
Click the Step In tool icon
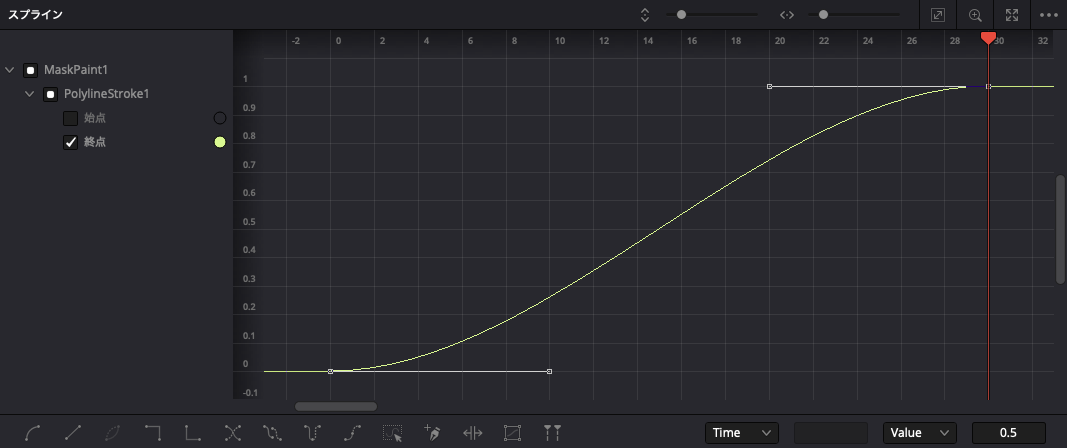point(152,432)
